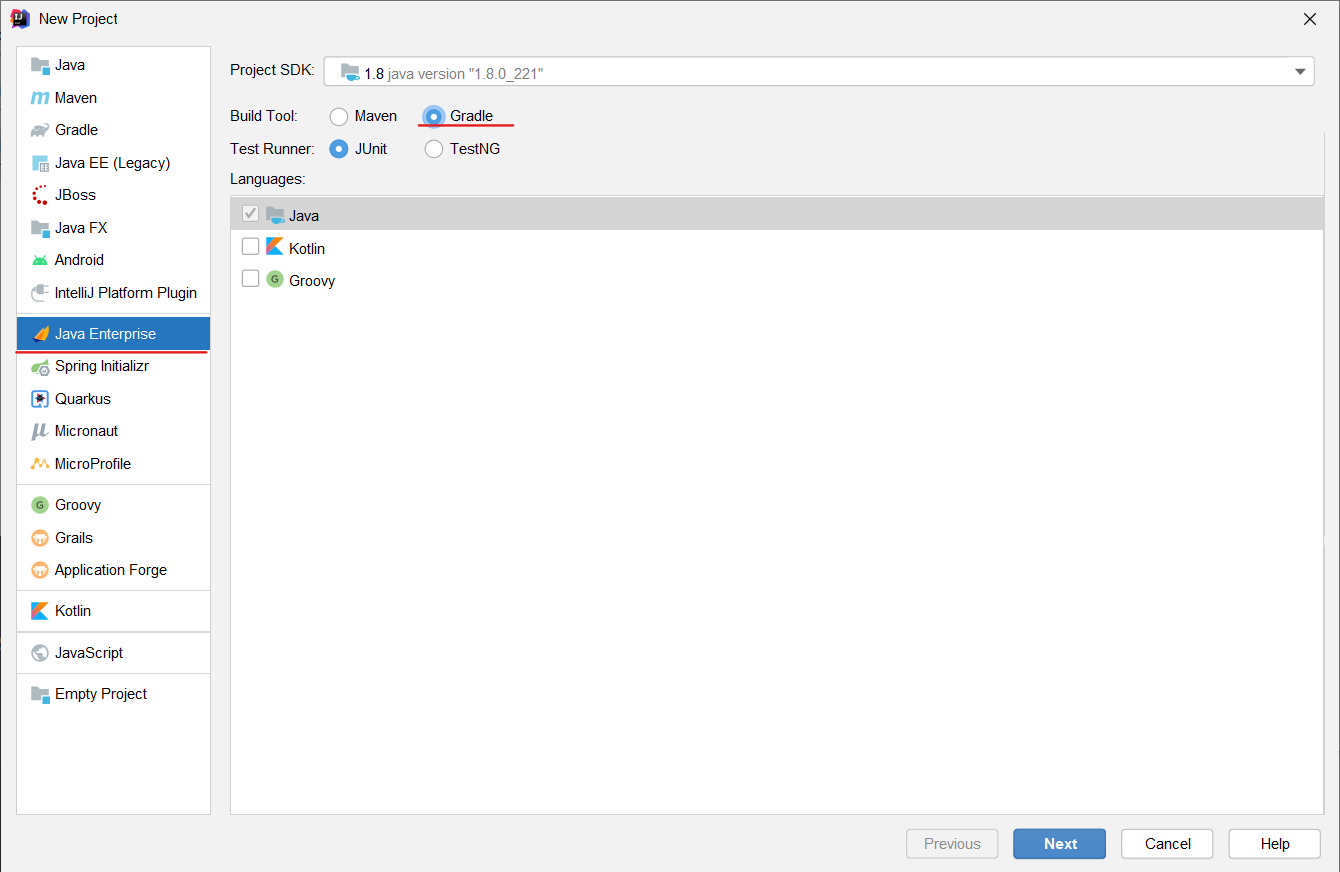Click the Cancel button
Screen dimensions: 1340x872
click(x=1167, y=844)
